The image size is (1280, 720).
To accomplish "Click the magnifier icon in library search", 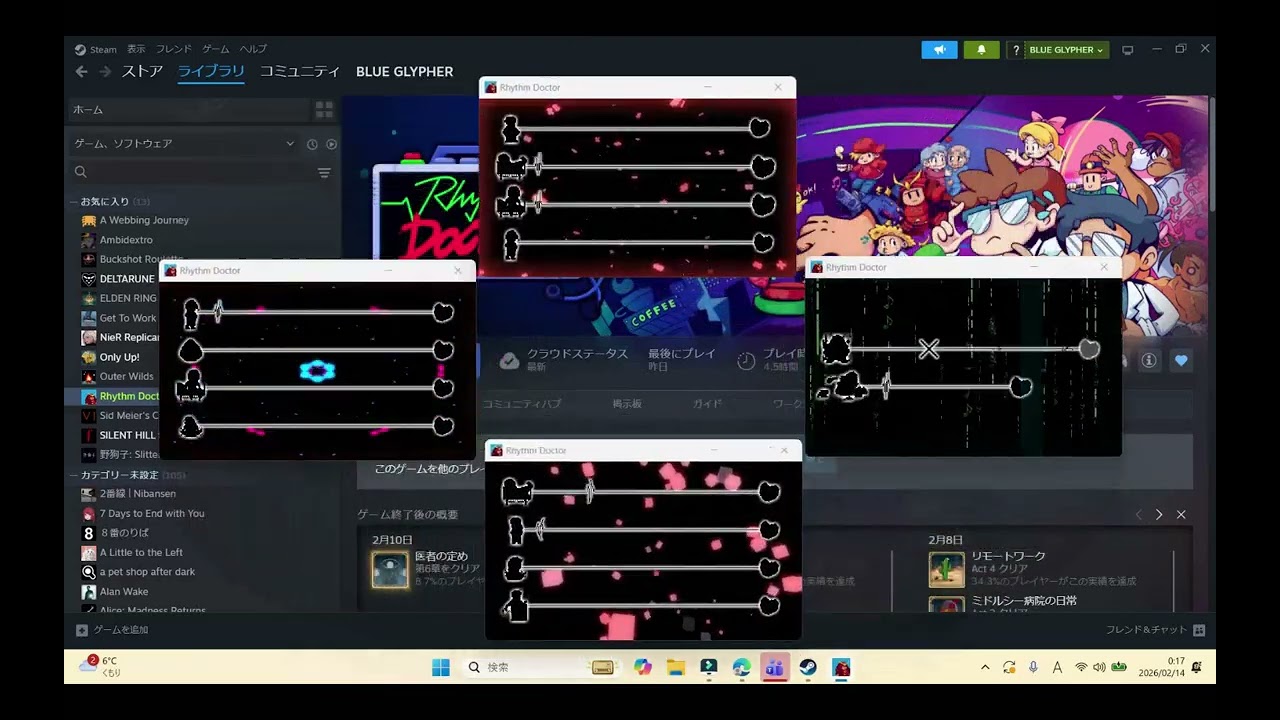I will pos(81,172).
